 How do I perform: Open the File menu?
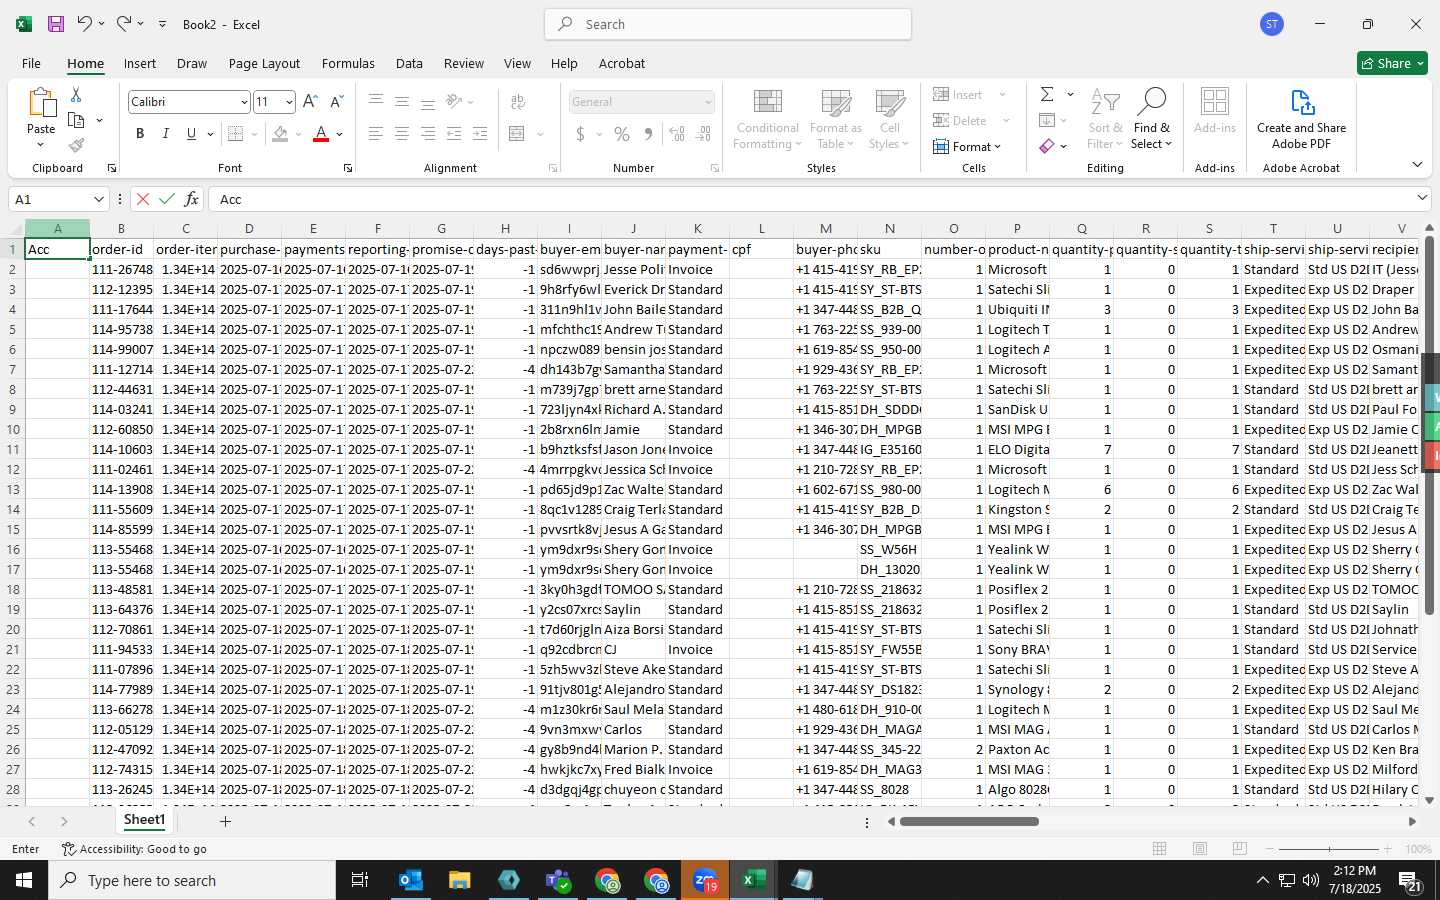(x=32, y=63)
